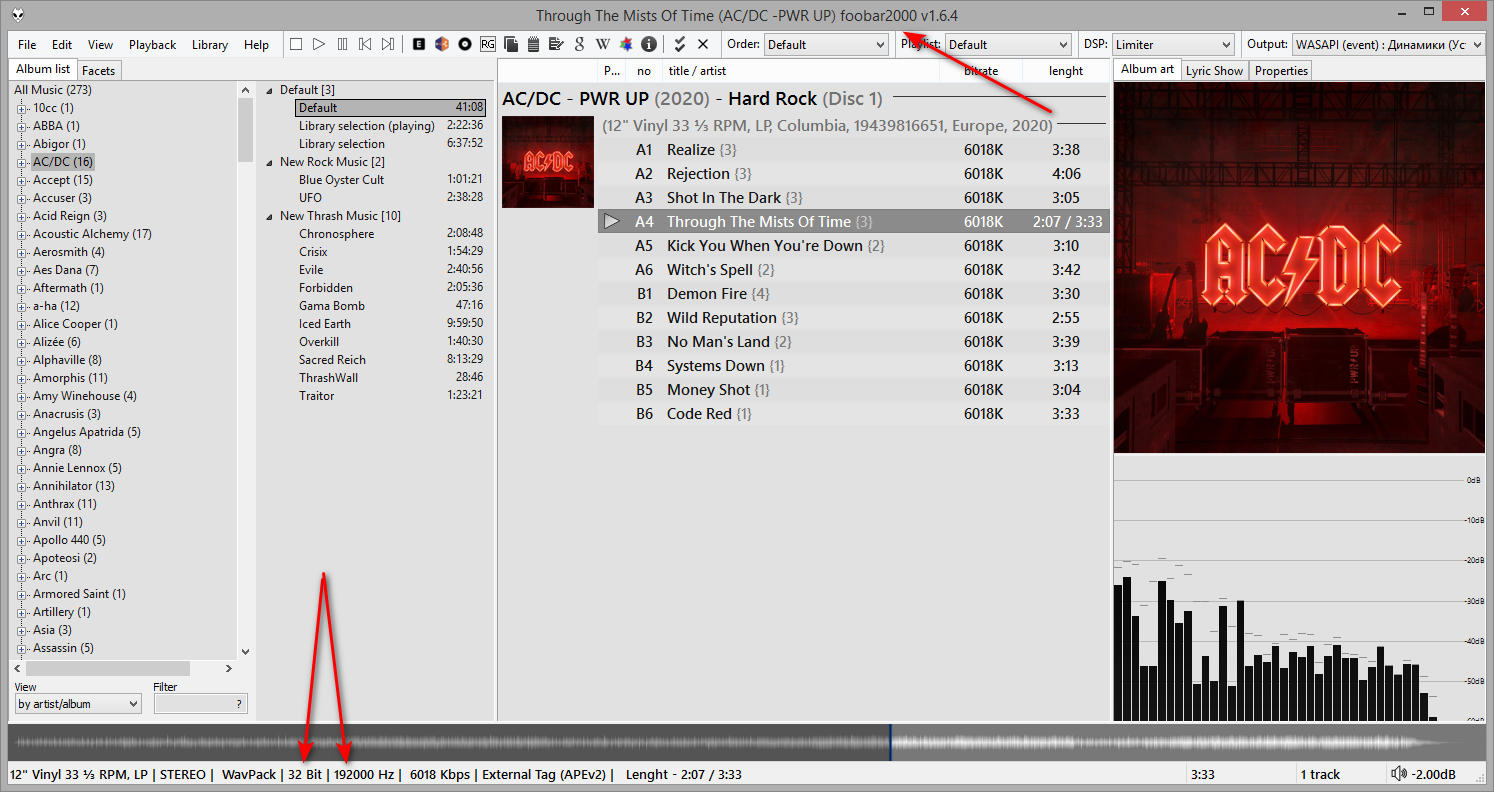This screenshot has height=792, width=1494.
Task: Click the large PWR UP album art
Action: tap(1299, 268)
